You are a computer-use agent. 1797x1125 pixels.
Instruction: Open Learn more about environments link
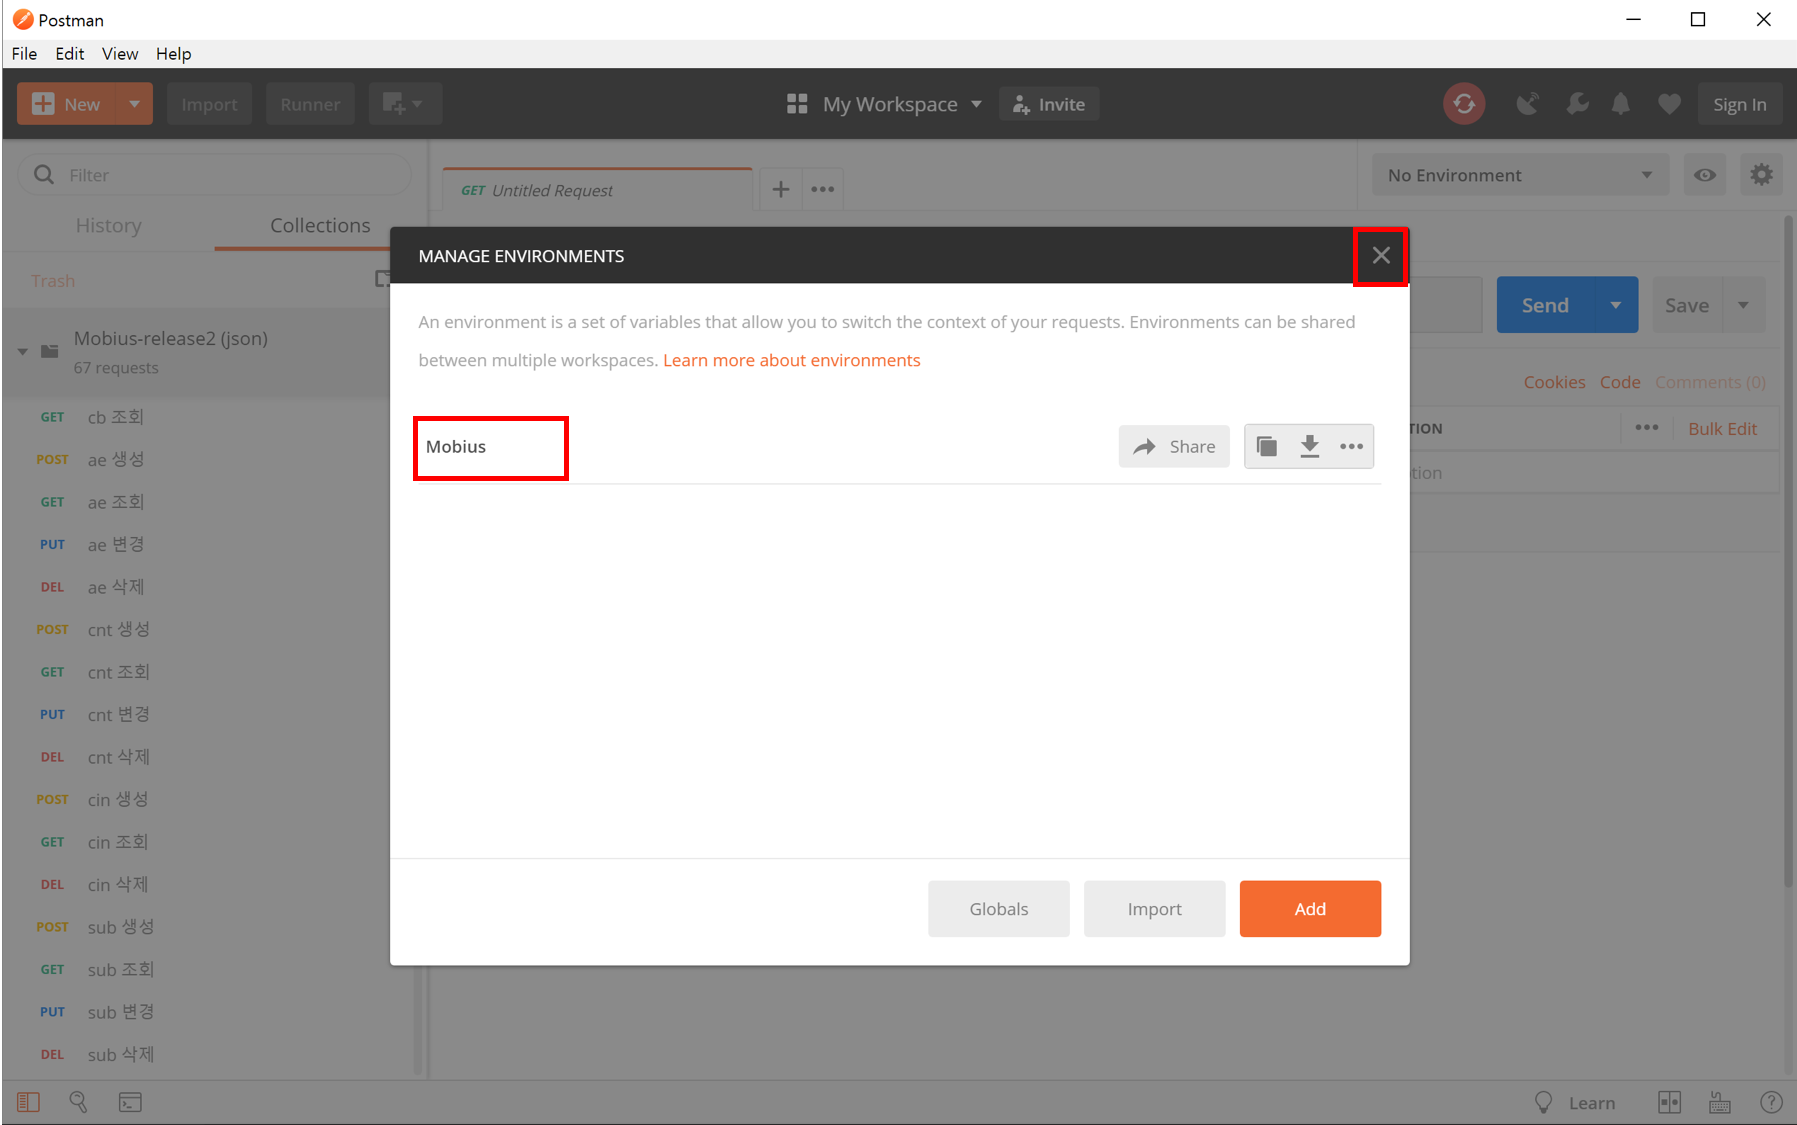[791, 360]
